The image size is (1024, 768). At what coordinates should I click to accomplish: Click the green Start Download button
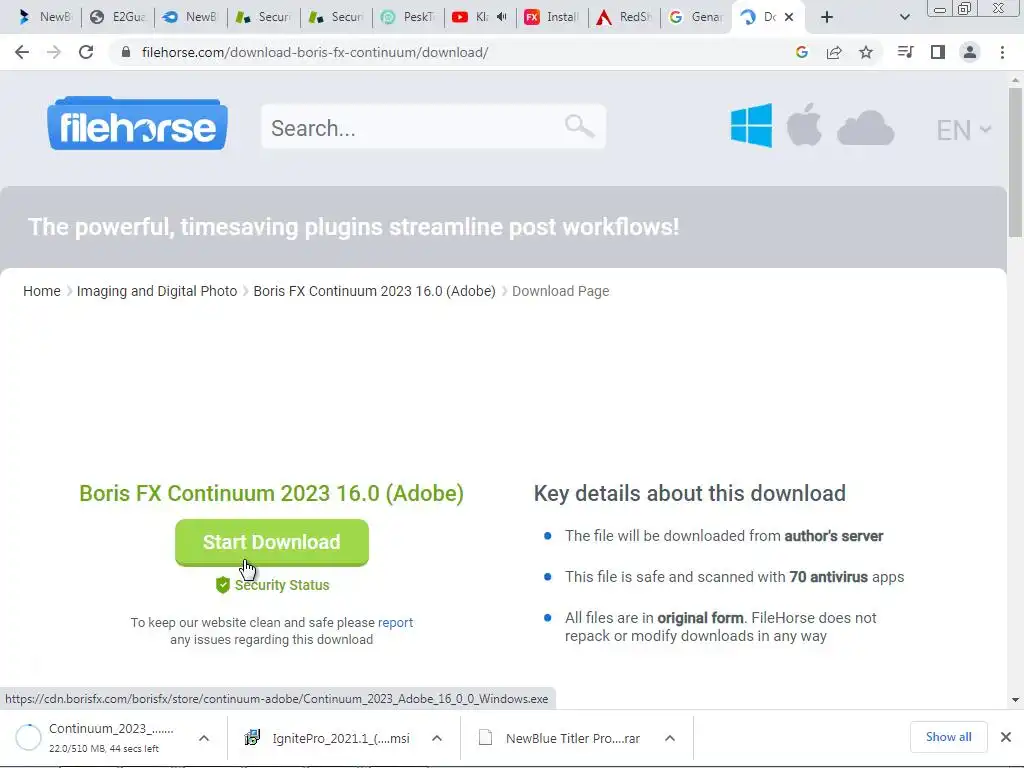[272, 542]
